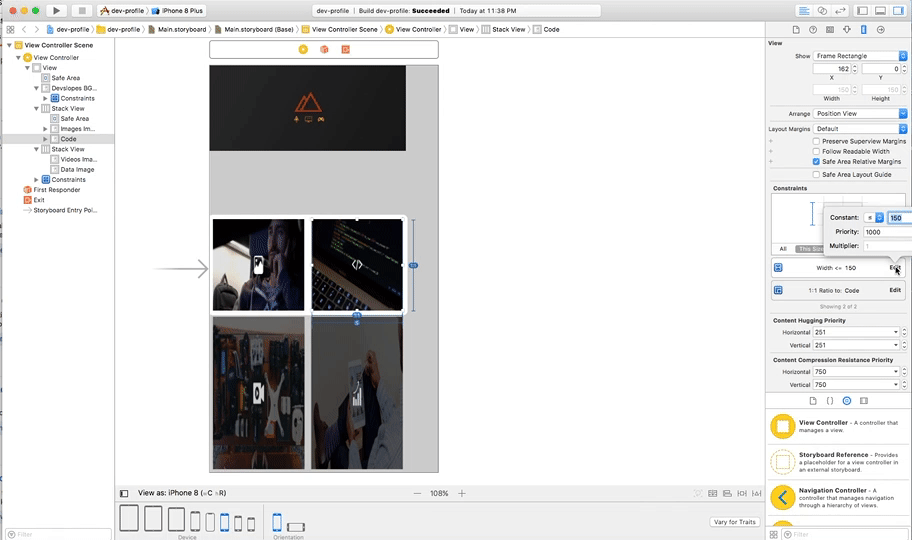Filter constraints by All

[x=783, y=249]
